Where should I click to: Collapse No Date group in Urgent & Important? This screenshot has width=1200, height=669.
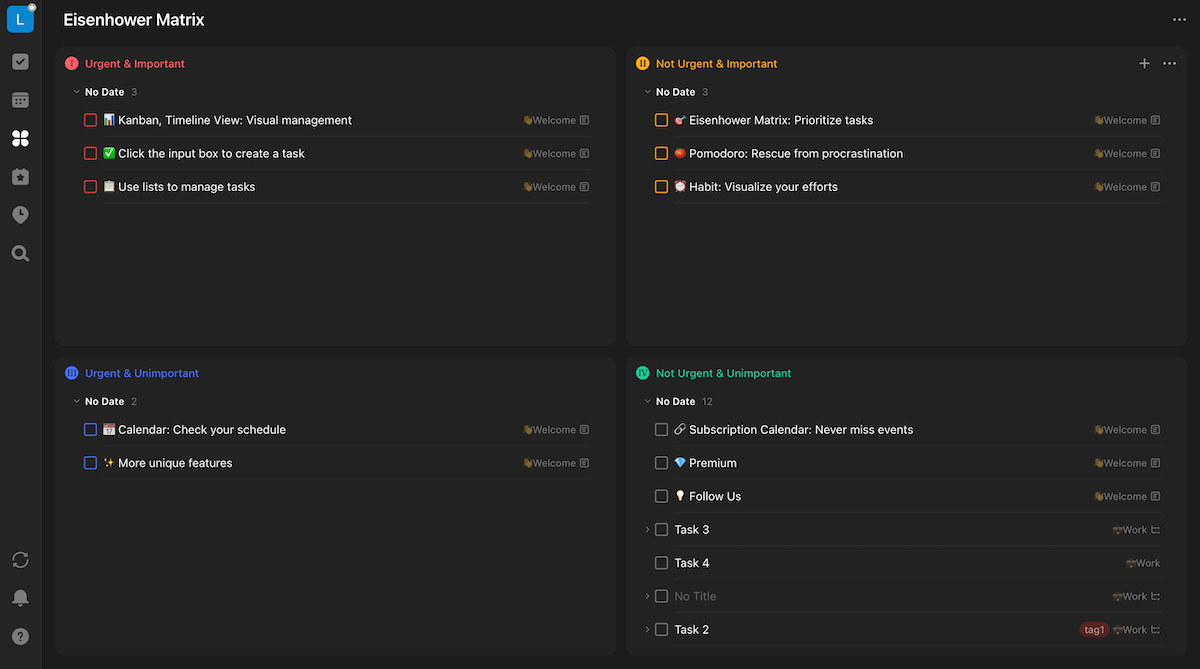(x=76, y=92)
